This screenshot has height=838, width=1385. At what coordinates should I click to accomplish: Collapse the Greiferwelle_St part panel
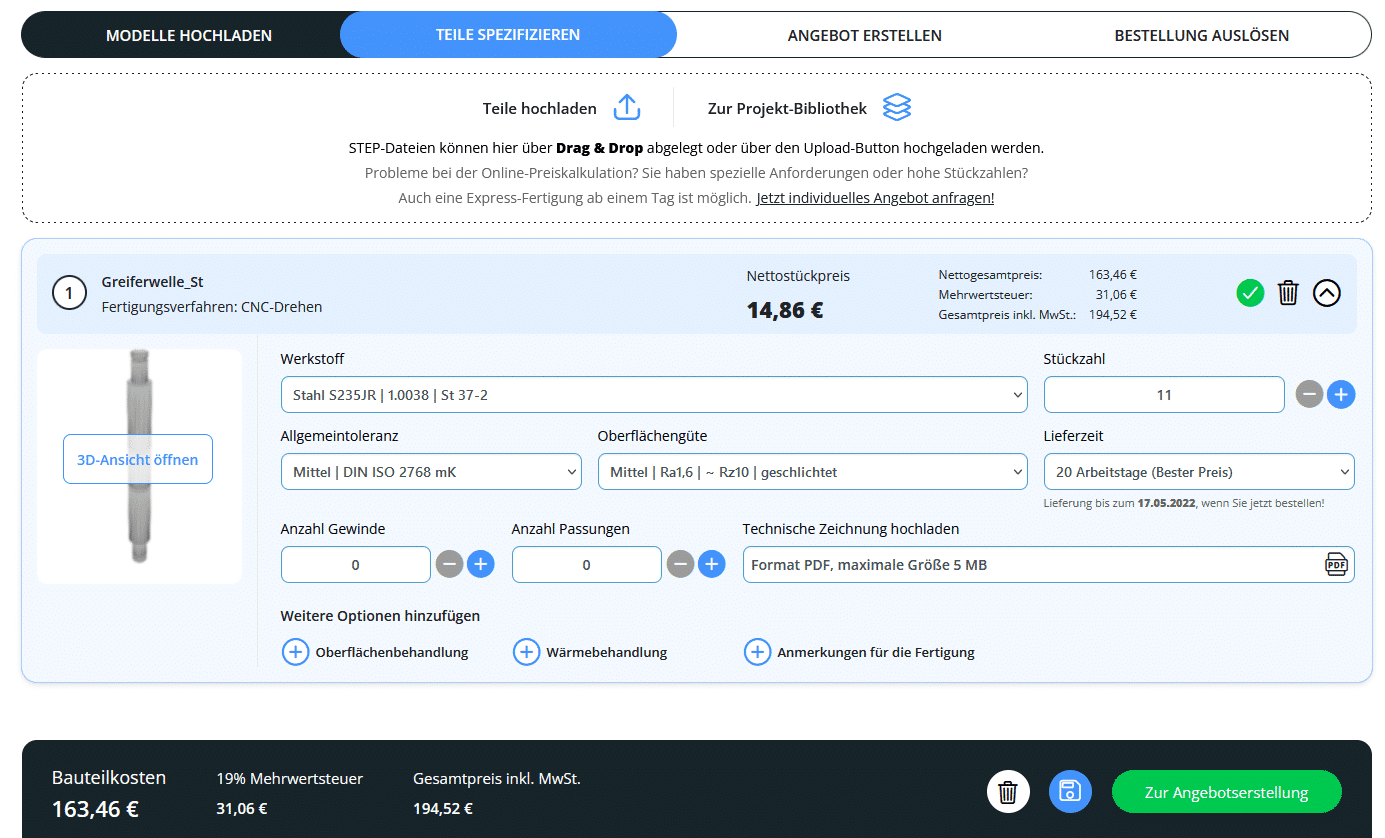click(1326, 293)
